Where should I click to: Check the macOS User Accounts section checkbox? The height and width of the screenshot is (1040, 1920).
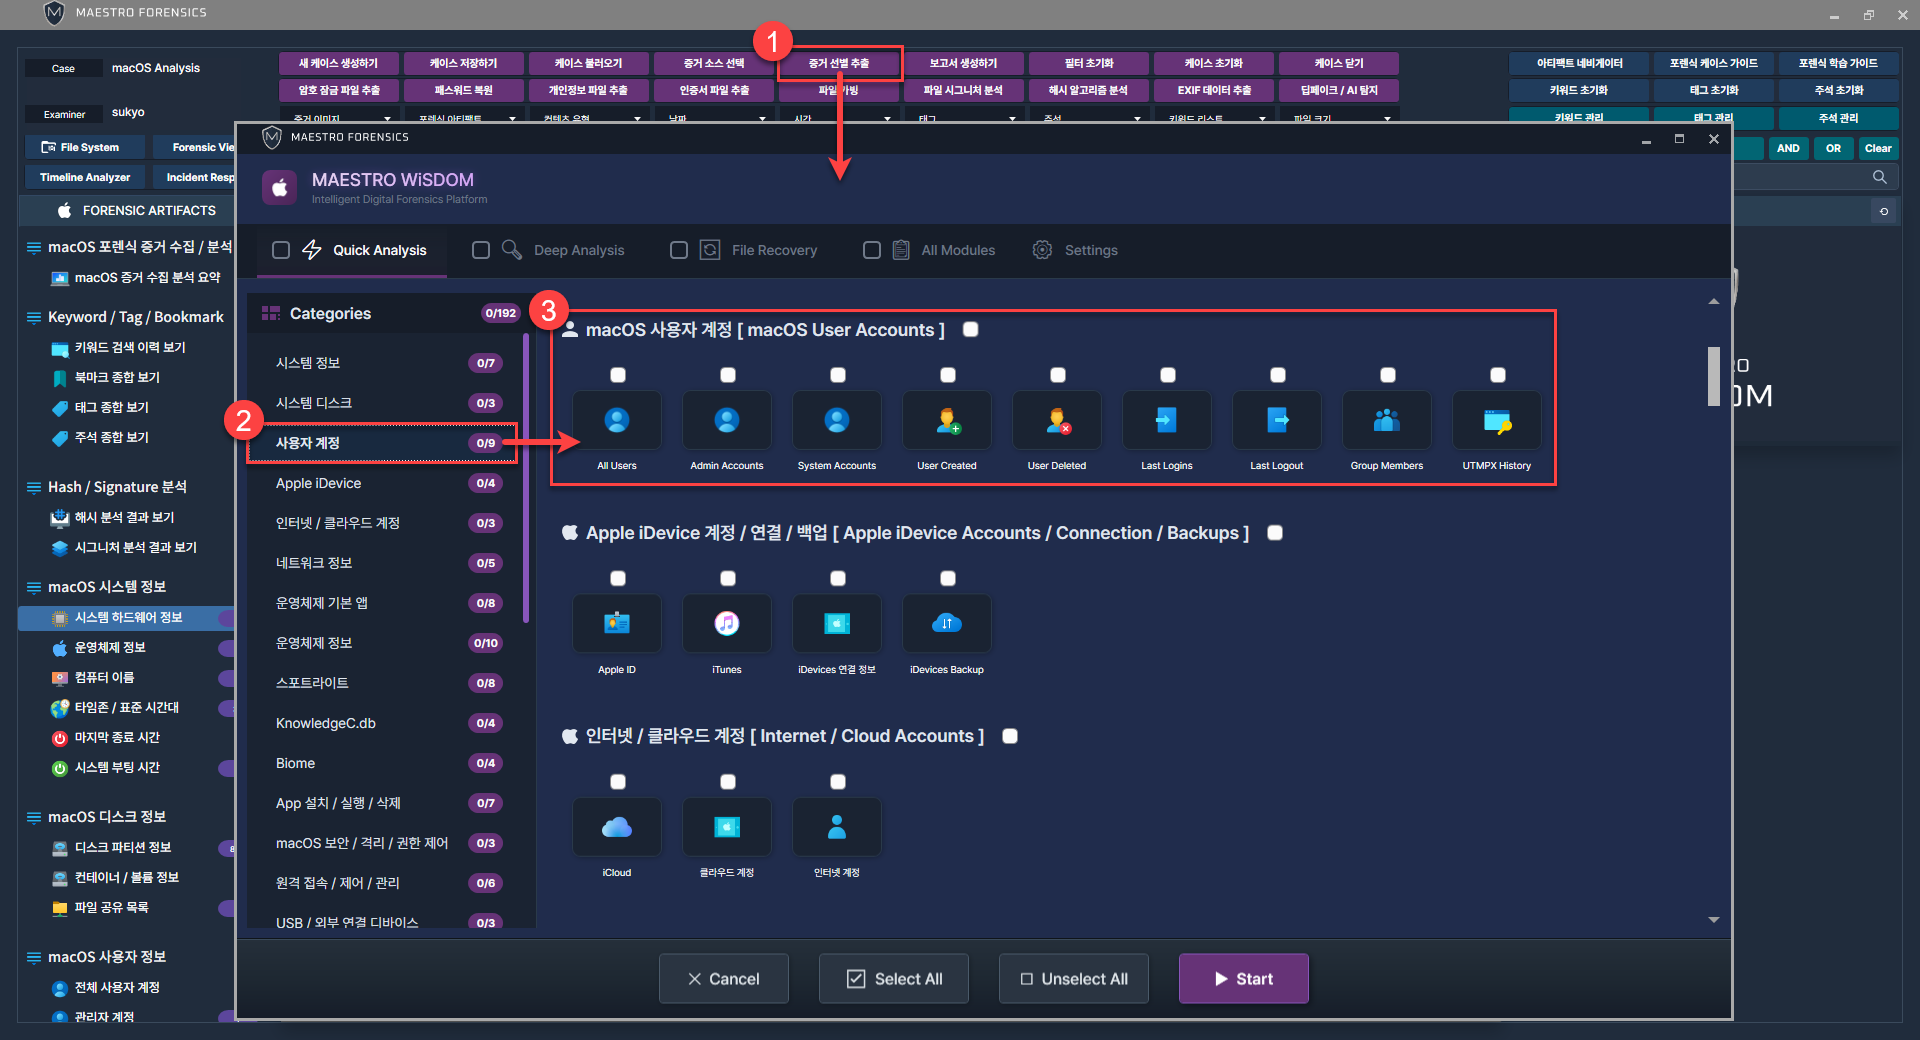(970, 330)
